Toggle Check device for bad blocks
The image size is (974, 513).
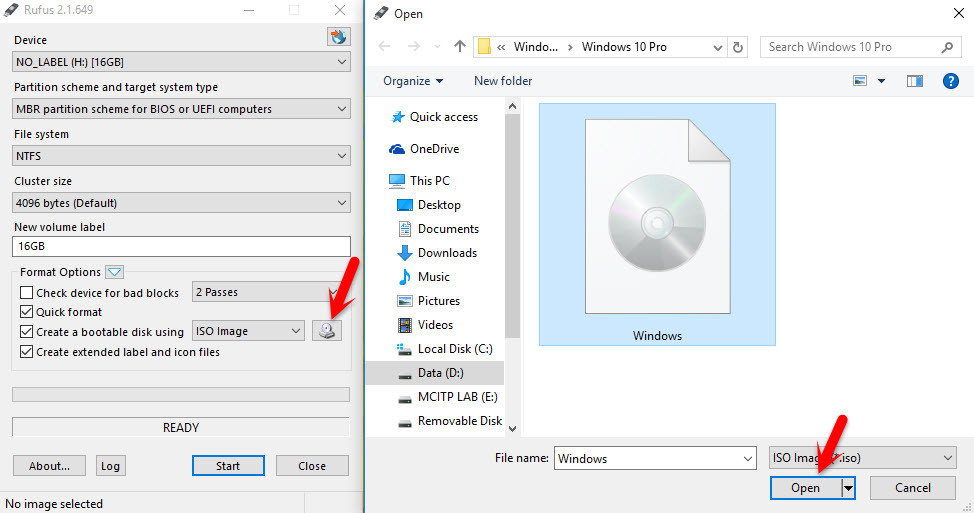27,293
